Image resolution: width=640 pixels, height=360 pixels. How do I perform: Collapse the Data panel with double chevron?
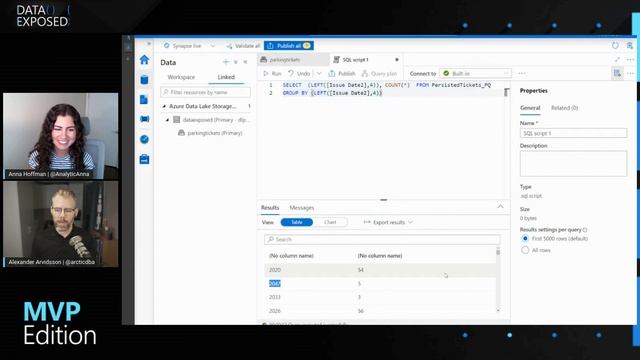pyautogui.click(x=245, y=62)
